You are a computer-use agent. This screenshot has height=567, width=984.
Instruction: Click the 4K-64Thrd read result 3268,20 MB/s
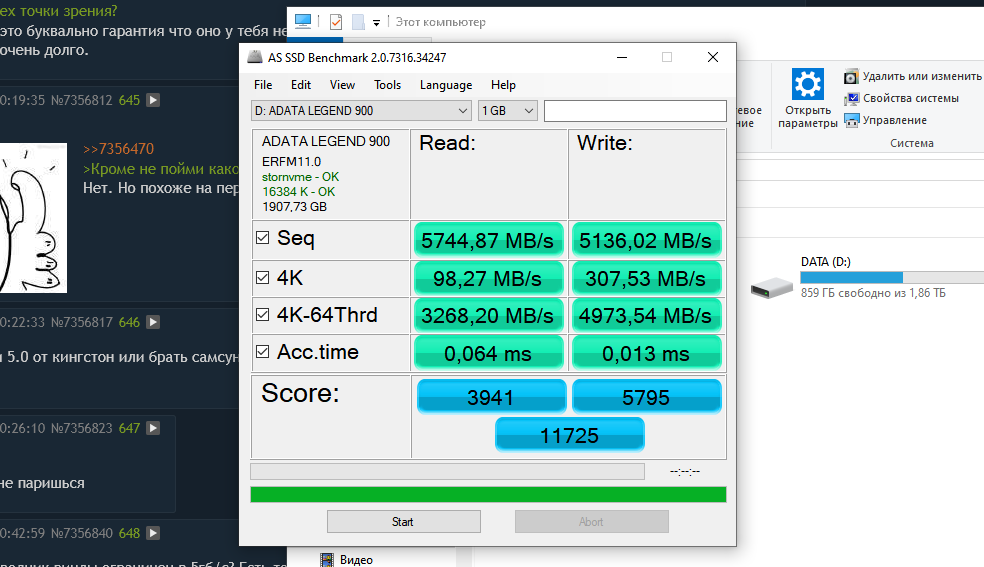(488, 315)
